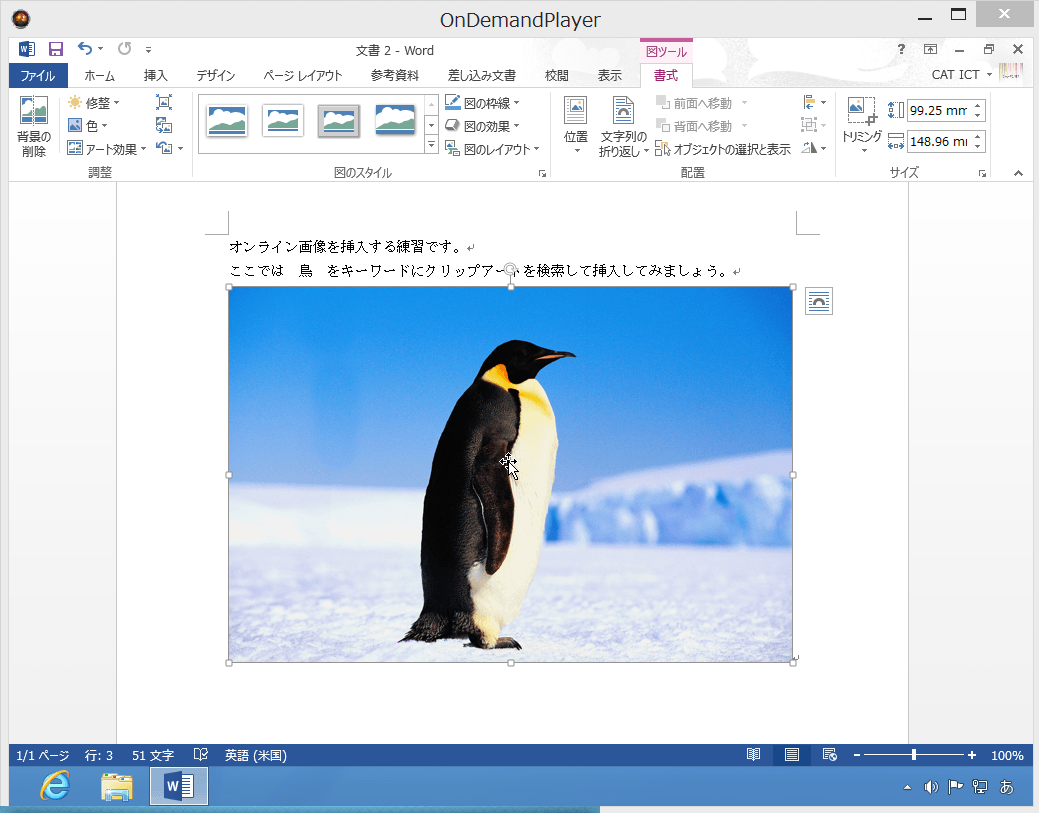Image resolution: width=1039 pixels, height=813 pixels.
Task: Click the 51文字 word count in status bar
Action: pyautogui.click(x=152, y=755)
